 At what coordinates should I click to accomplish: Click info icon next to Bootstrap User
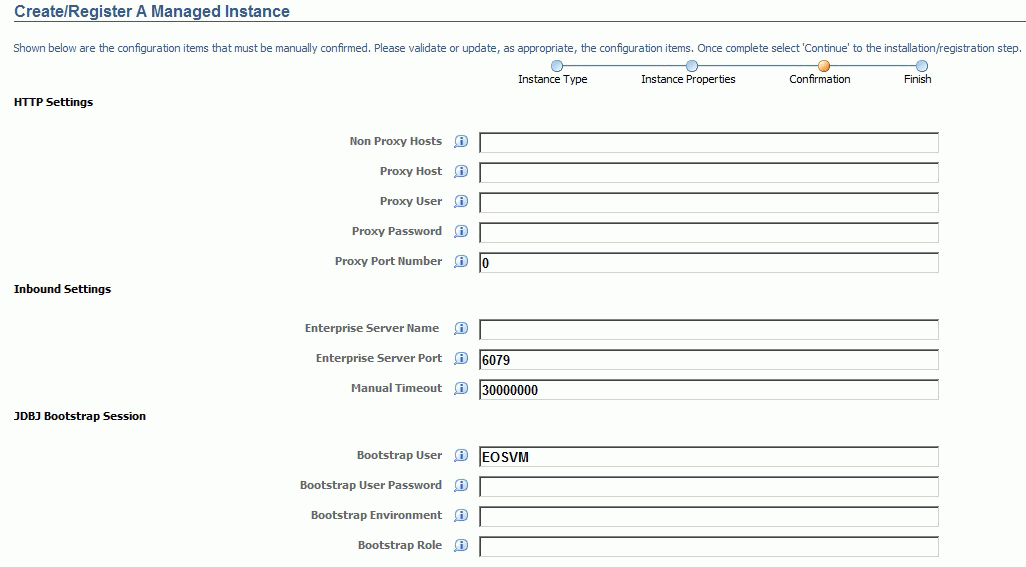pyautogui.click(x=461, y=456)
